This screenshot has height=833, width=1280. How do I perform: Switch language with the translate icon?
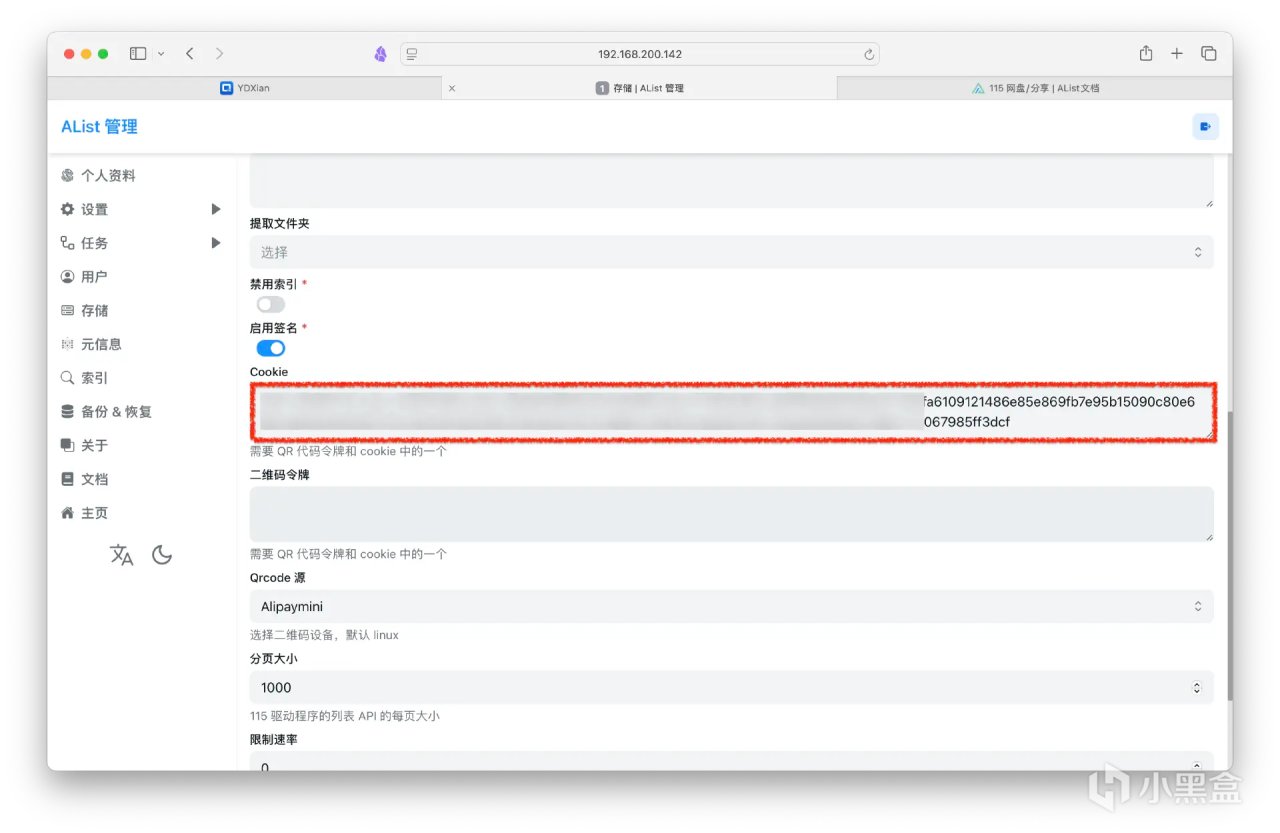(121, 555)
